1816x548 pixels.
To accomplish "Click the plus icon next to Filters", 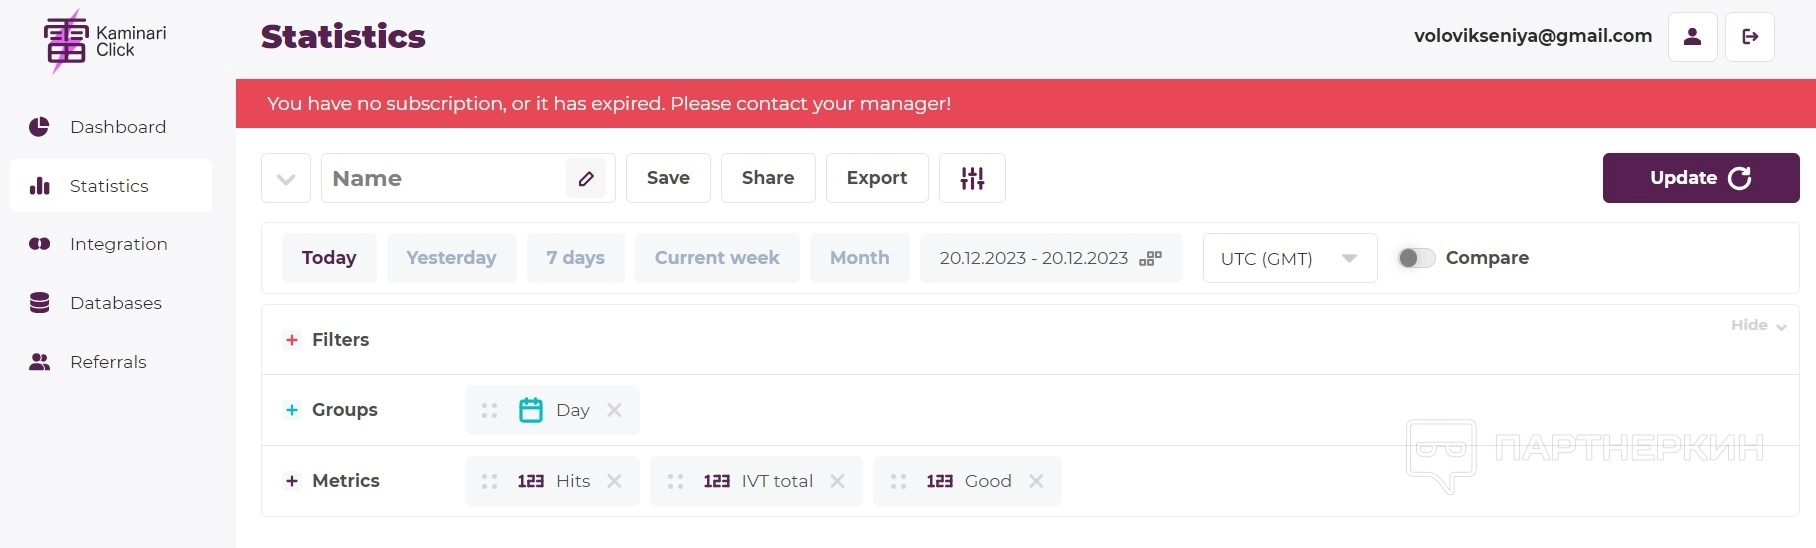I will 292,340.
